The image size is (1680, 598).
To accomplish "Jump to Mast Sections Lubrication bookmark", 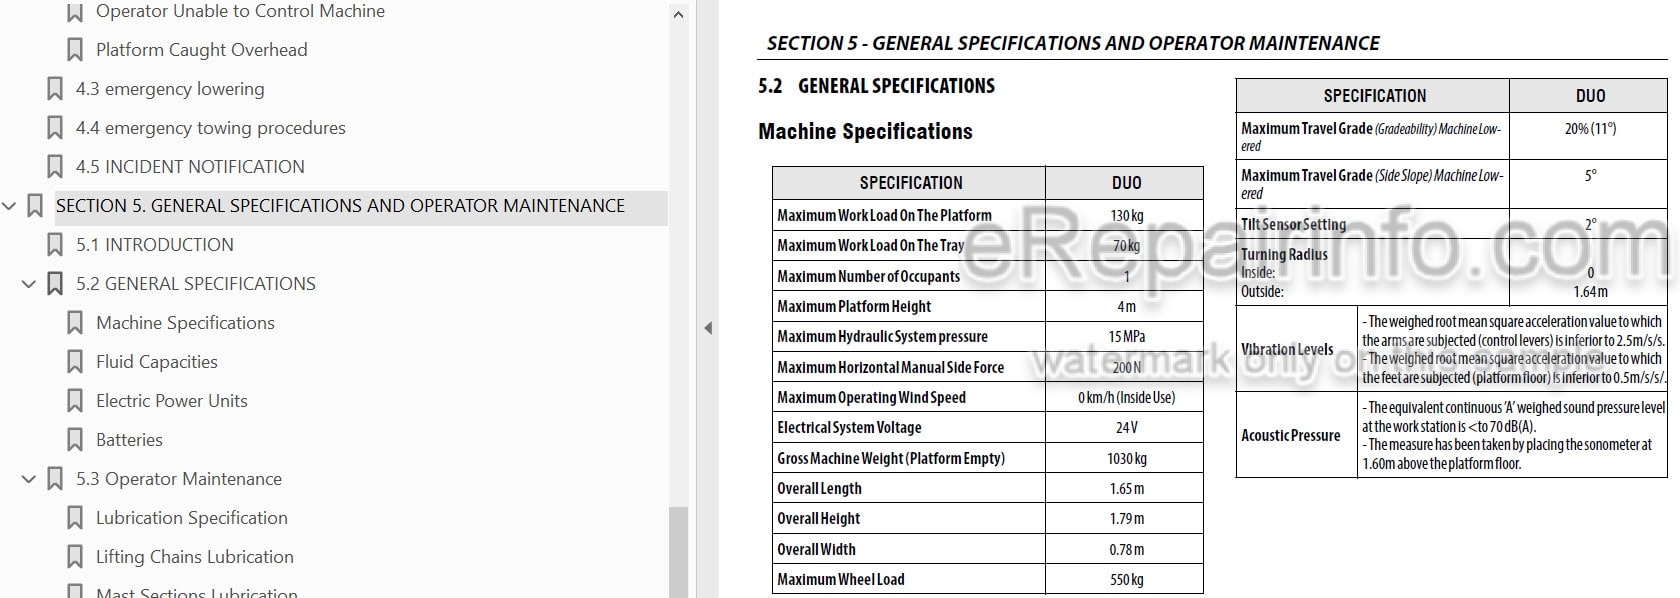I will tap(196, 592).
